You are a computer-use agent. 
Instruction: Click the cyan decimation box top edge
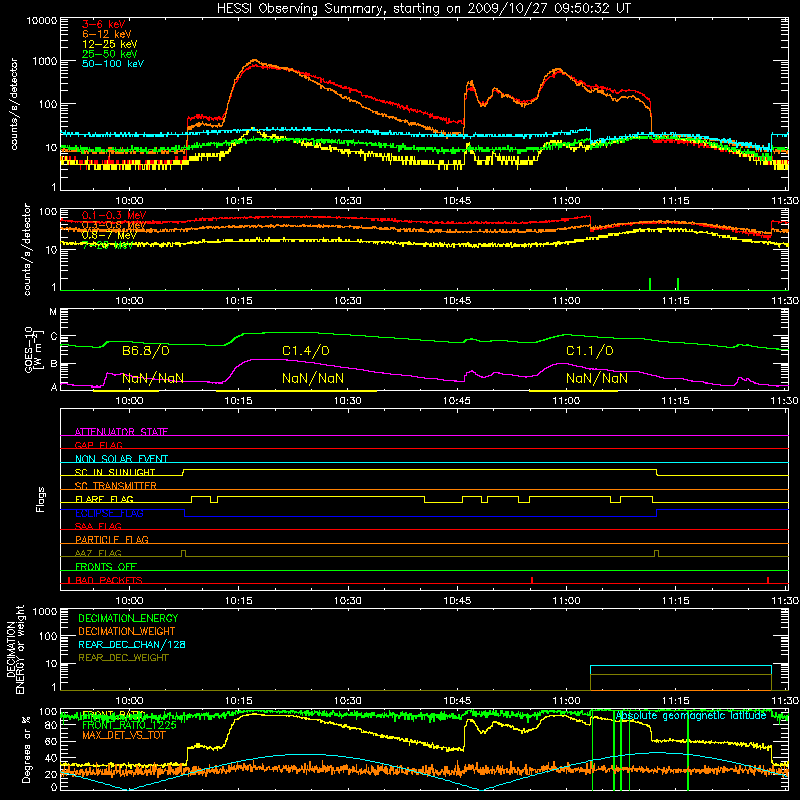click(x=681, y=666)
